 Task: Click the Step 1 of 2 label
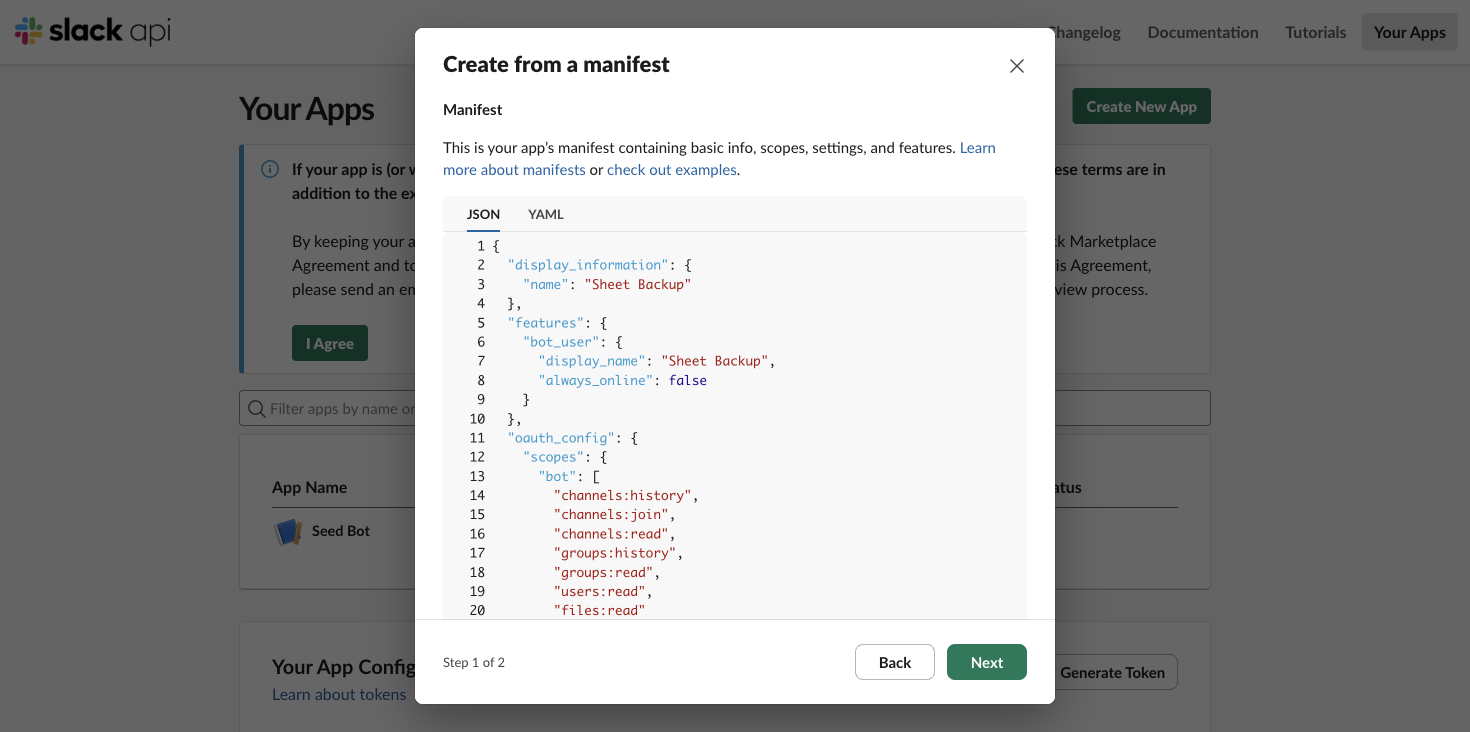pyautogui.click(x=474, y=662)
